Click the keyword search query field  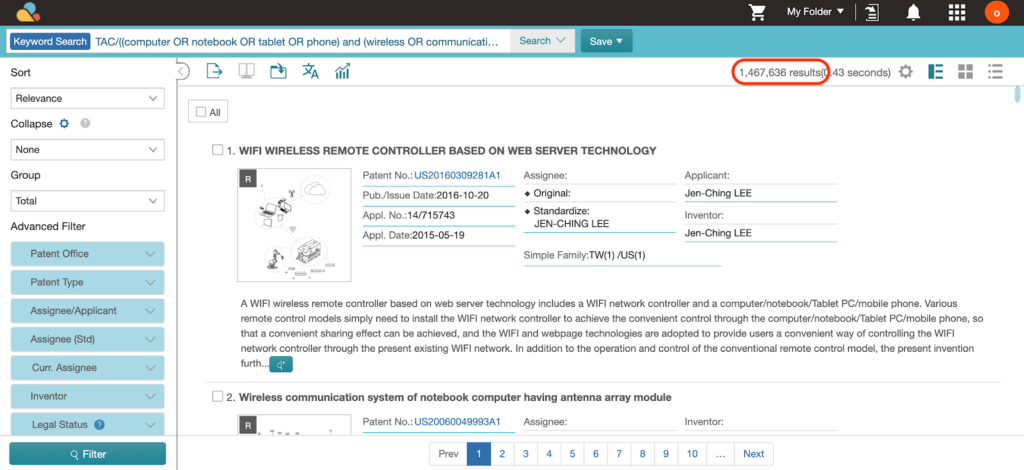pyautogui.click(x=300, y=41)
